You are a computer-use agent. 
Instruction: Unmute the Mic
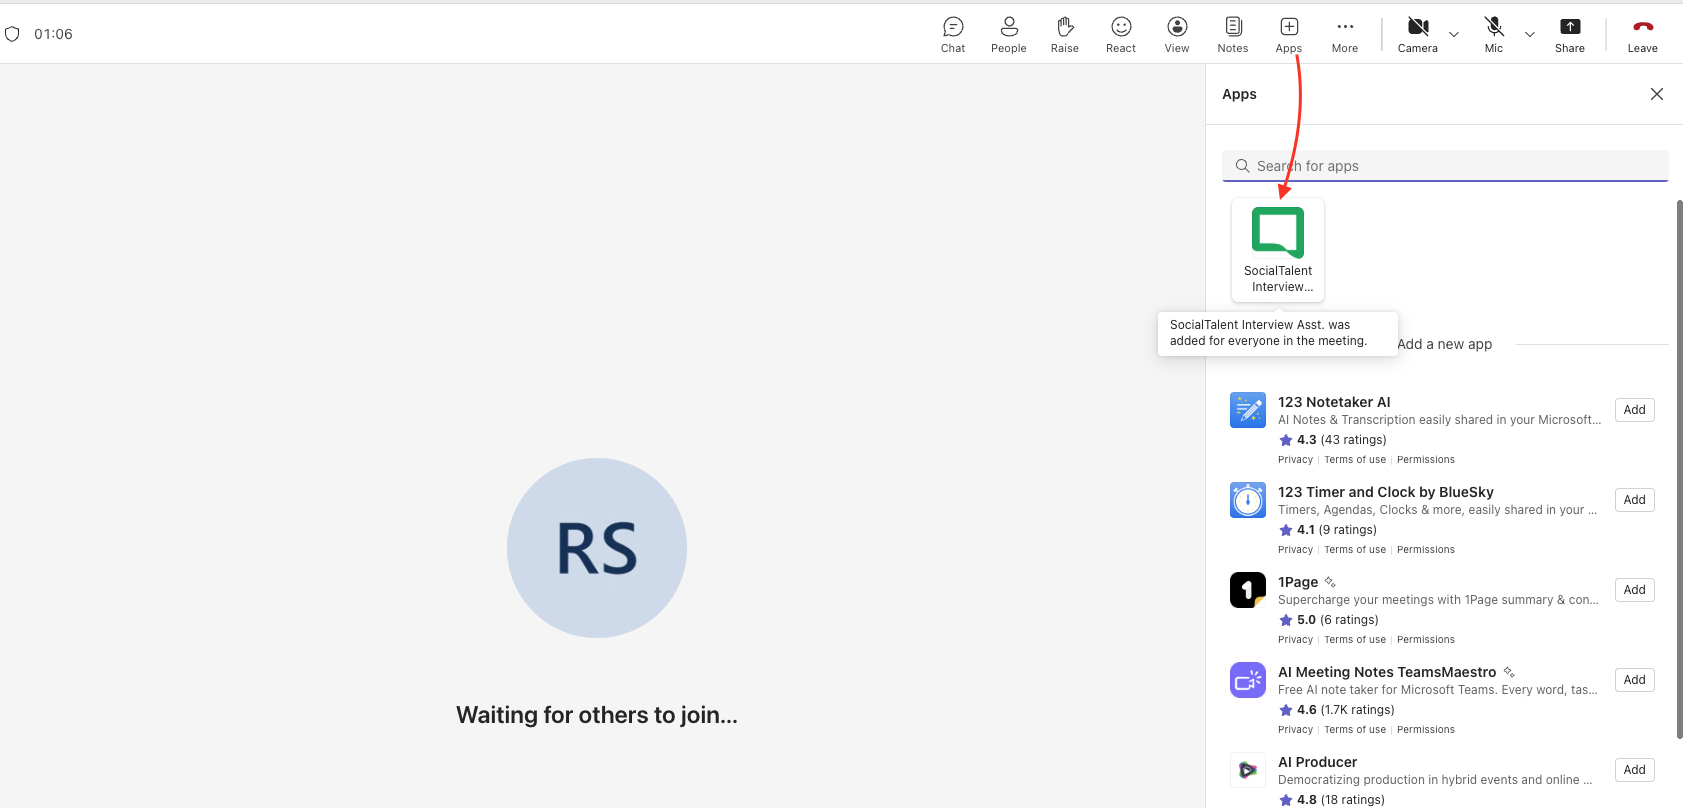pyautogui.click(x=1493, y=34)
